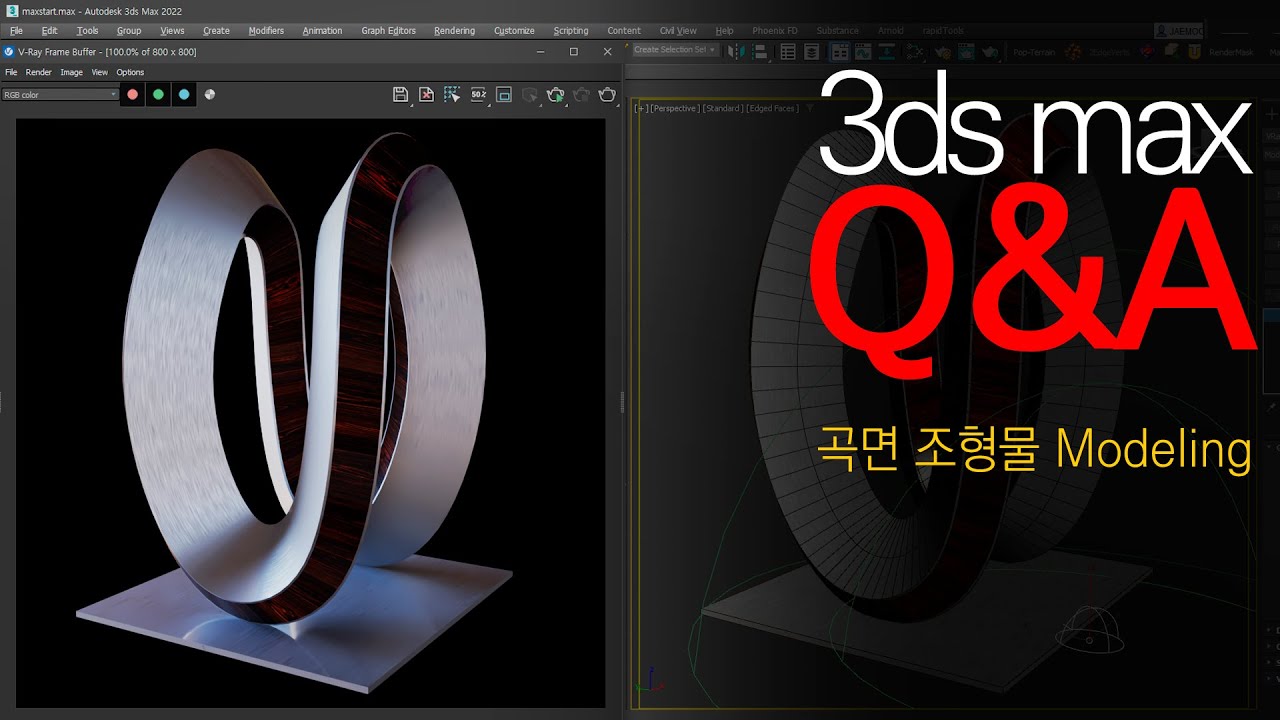Enable track mouse while rendering icon
This screenshot has height=720, width=1280.
pyautogui.click(x=452, y=95)
